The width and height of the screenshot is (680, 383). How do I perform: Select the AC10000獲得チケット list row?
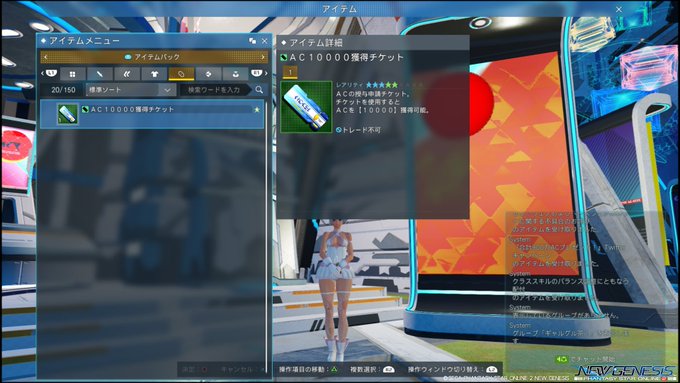tap(152, 114)
